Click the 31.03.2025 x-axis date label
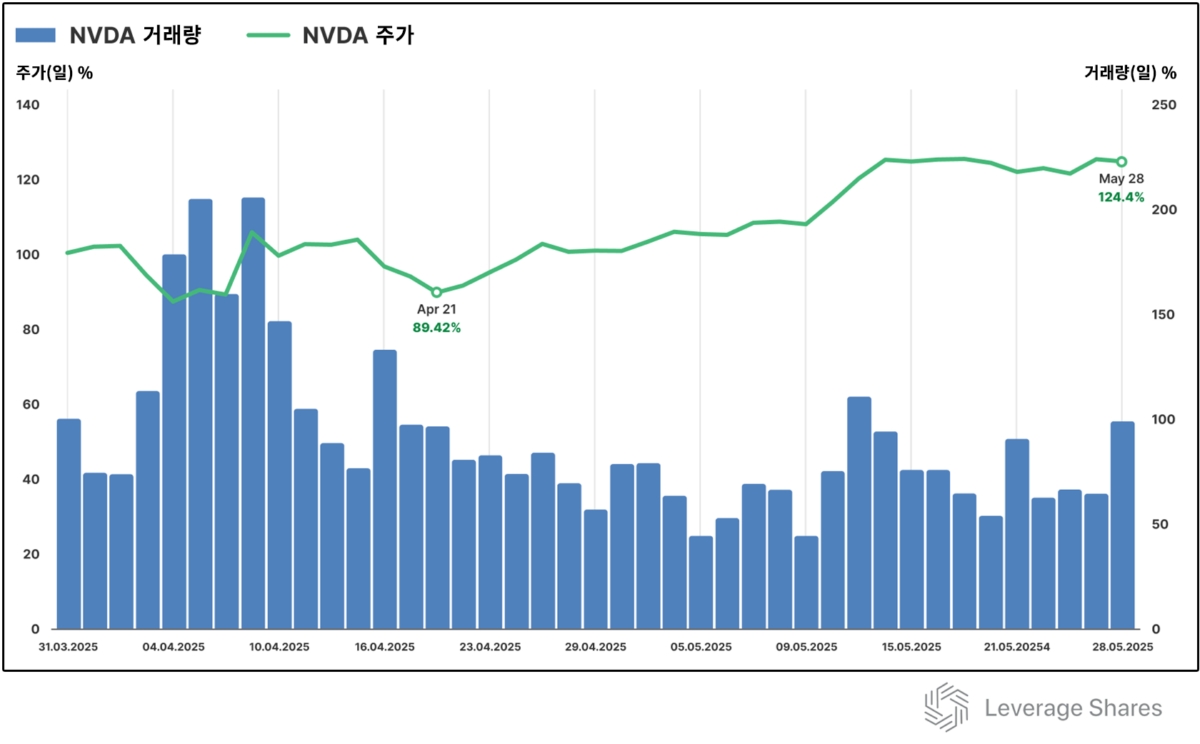1200x744 pixels. coord(68,647)
